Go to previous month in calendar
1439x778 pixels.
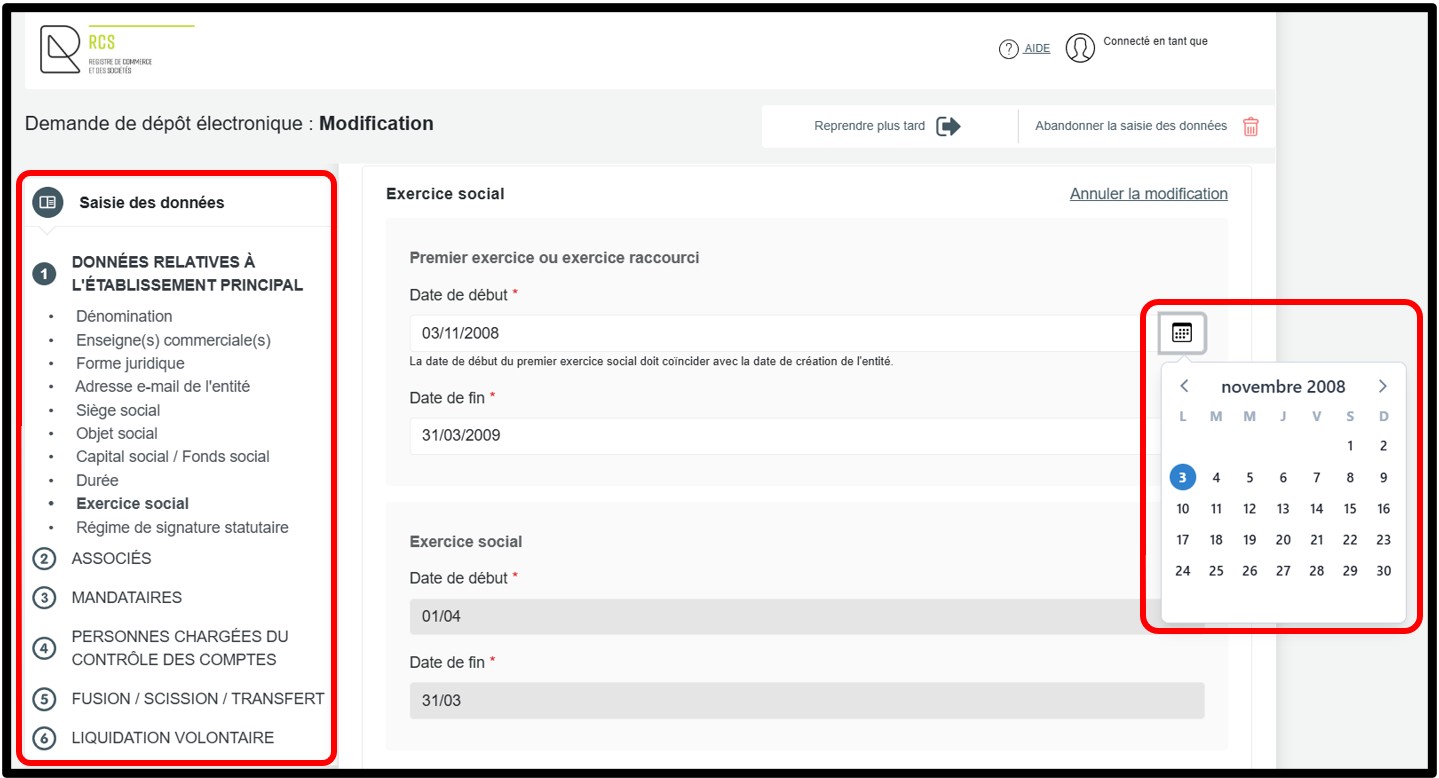(x=1184, y=387)
